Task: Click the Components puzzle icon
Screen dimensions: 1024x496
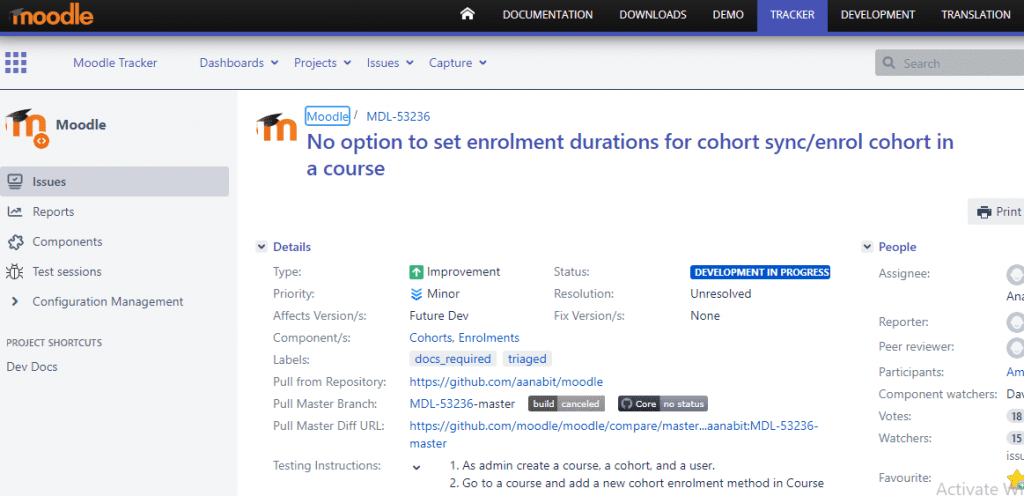Action: click(14, 241)
